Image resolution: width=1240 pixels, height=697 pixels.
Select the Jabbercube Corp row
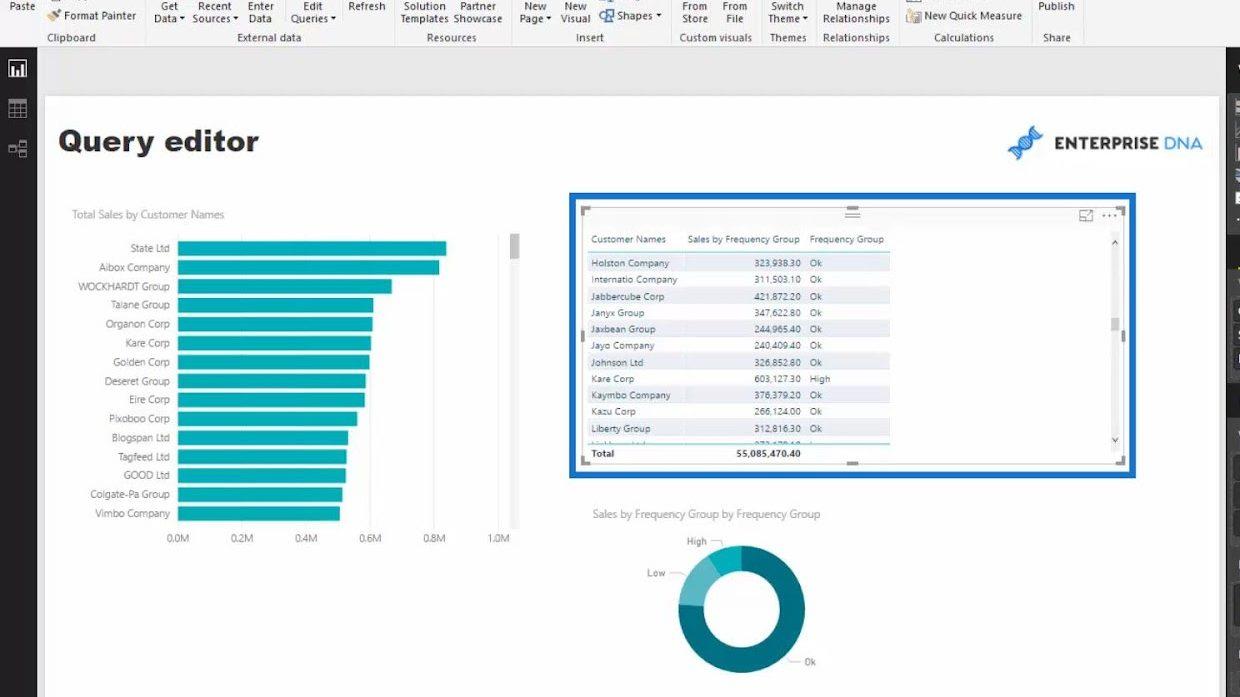tap(738, 296)
